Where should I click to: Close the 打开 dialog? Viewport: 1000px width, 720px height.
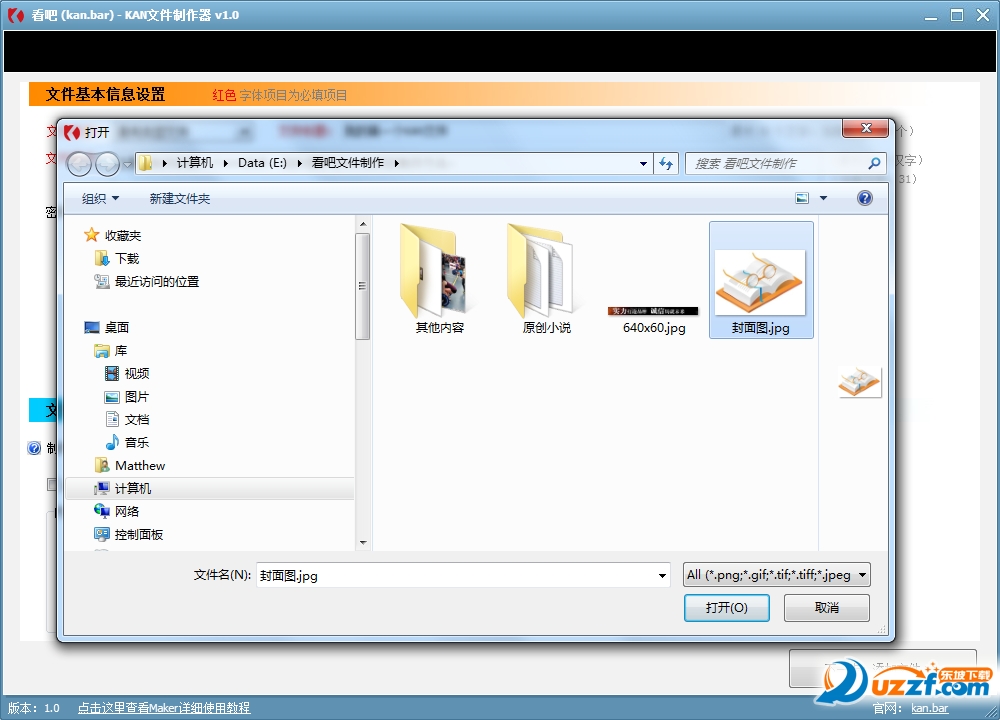[x=865, y=128]
